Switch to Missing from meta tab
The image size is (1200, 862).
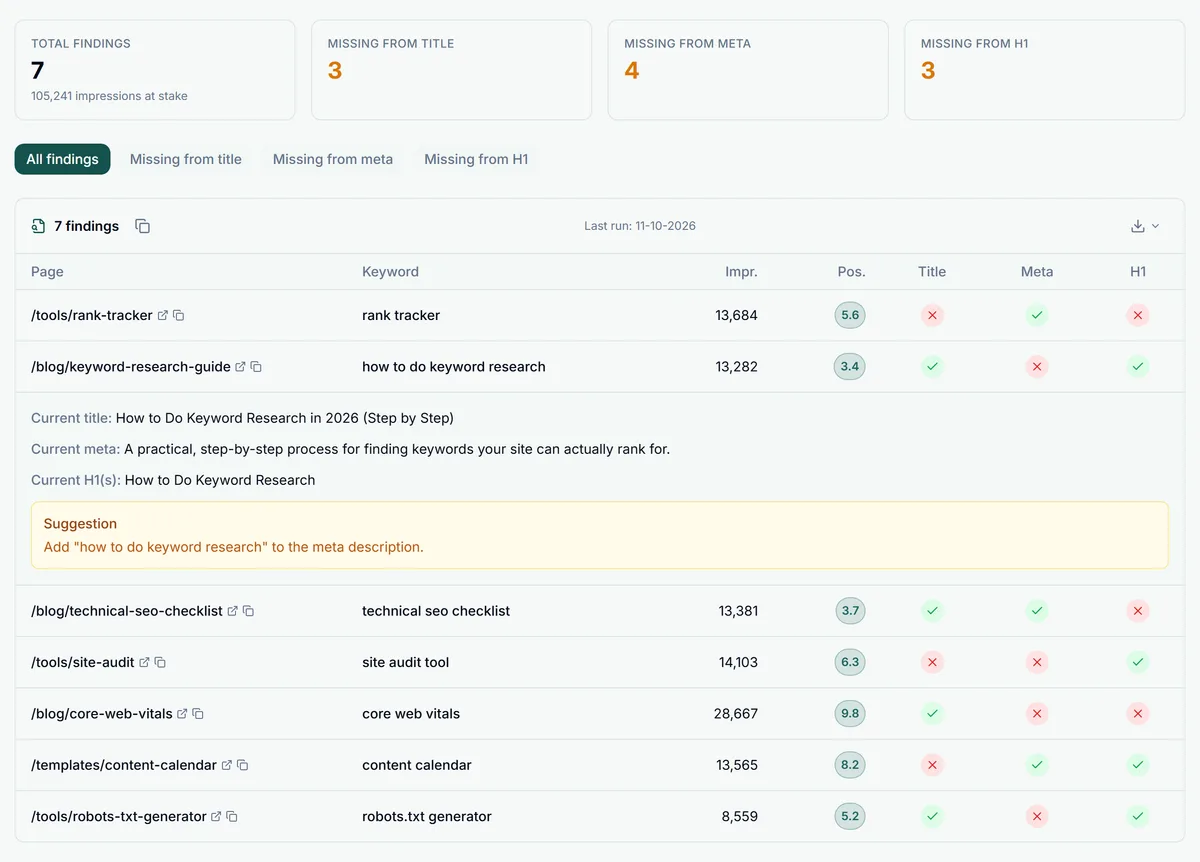pos(333,159)
